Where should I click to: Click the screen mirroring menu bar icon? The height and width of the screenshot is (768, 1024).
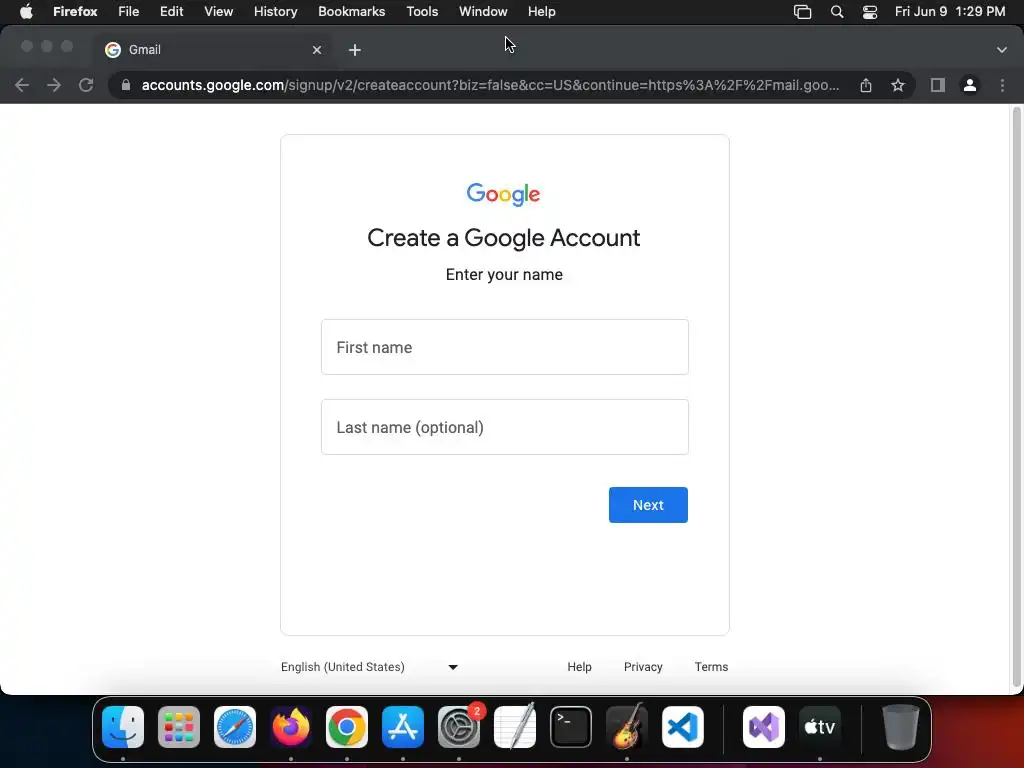[803, 12]
